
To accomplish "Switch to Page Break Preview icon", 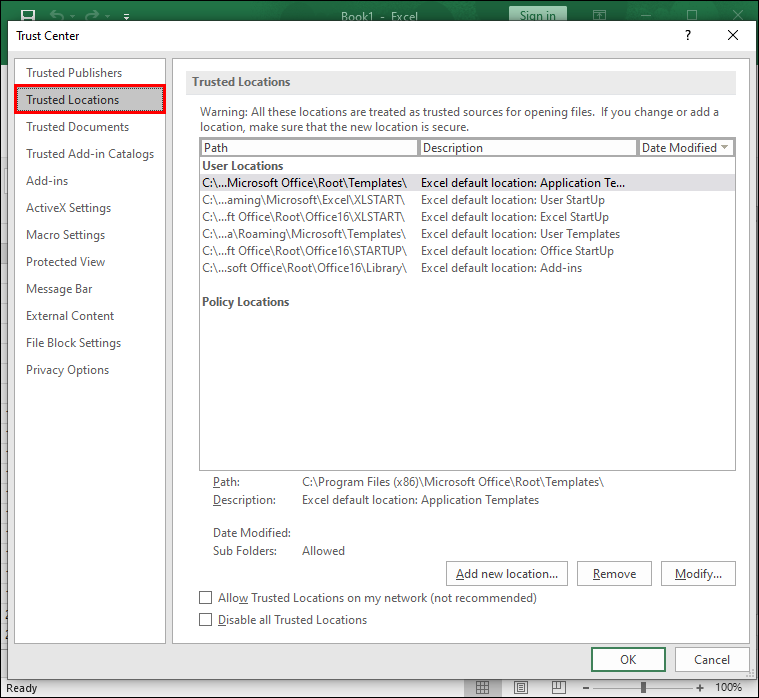I will 559,687.
